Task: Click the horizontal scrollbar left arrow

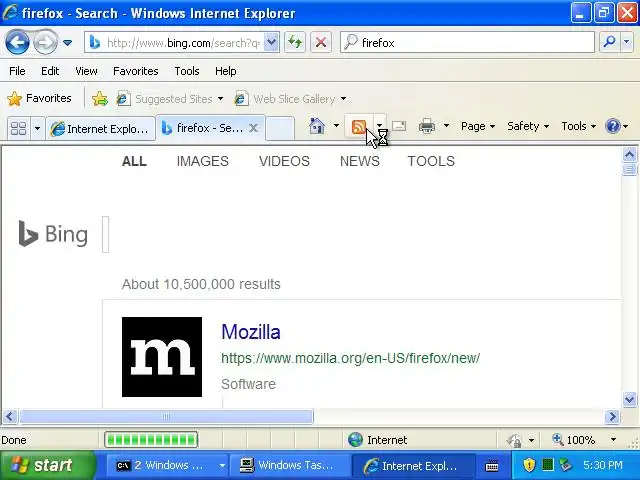Action: pyautogui.click(x=10, y=417)
